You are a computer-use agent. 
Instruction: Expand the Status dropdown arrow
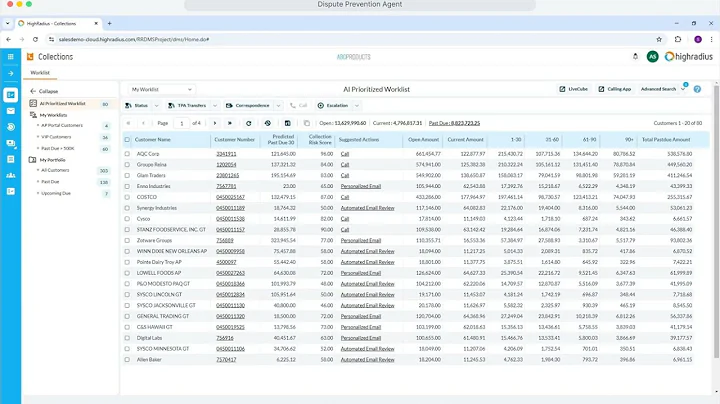(x=157, y=106)
